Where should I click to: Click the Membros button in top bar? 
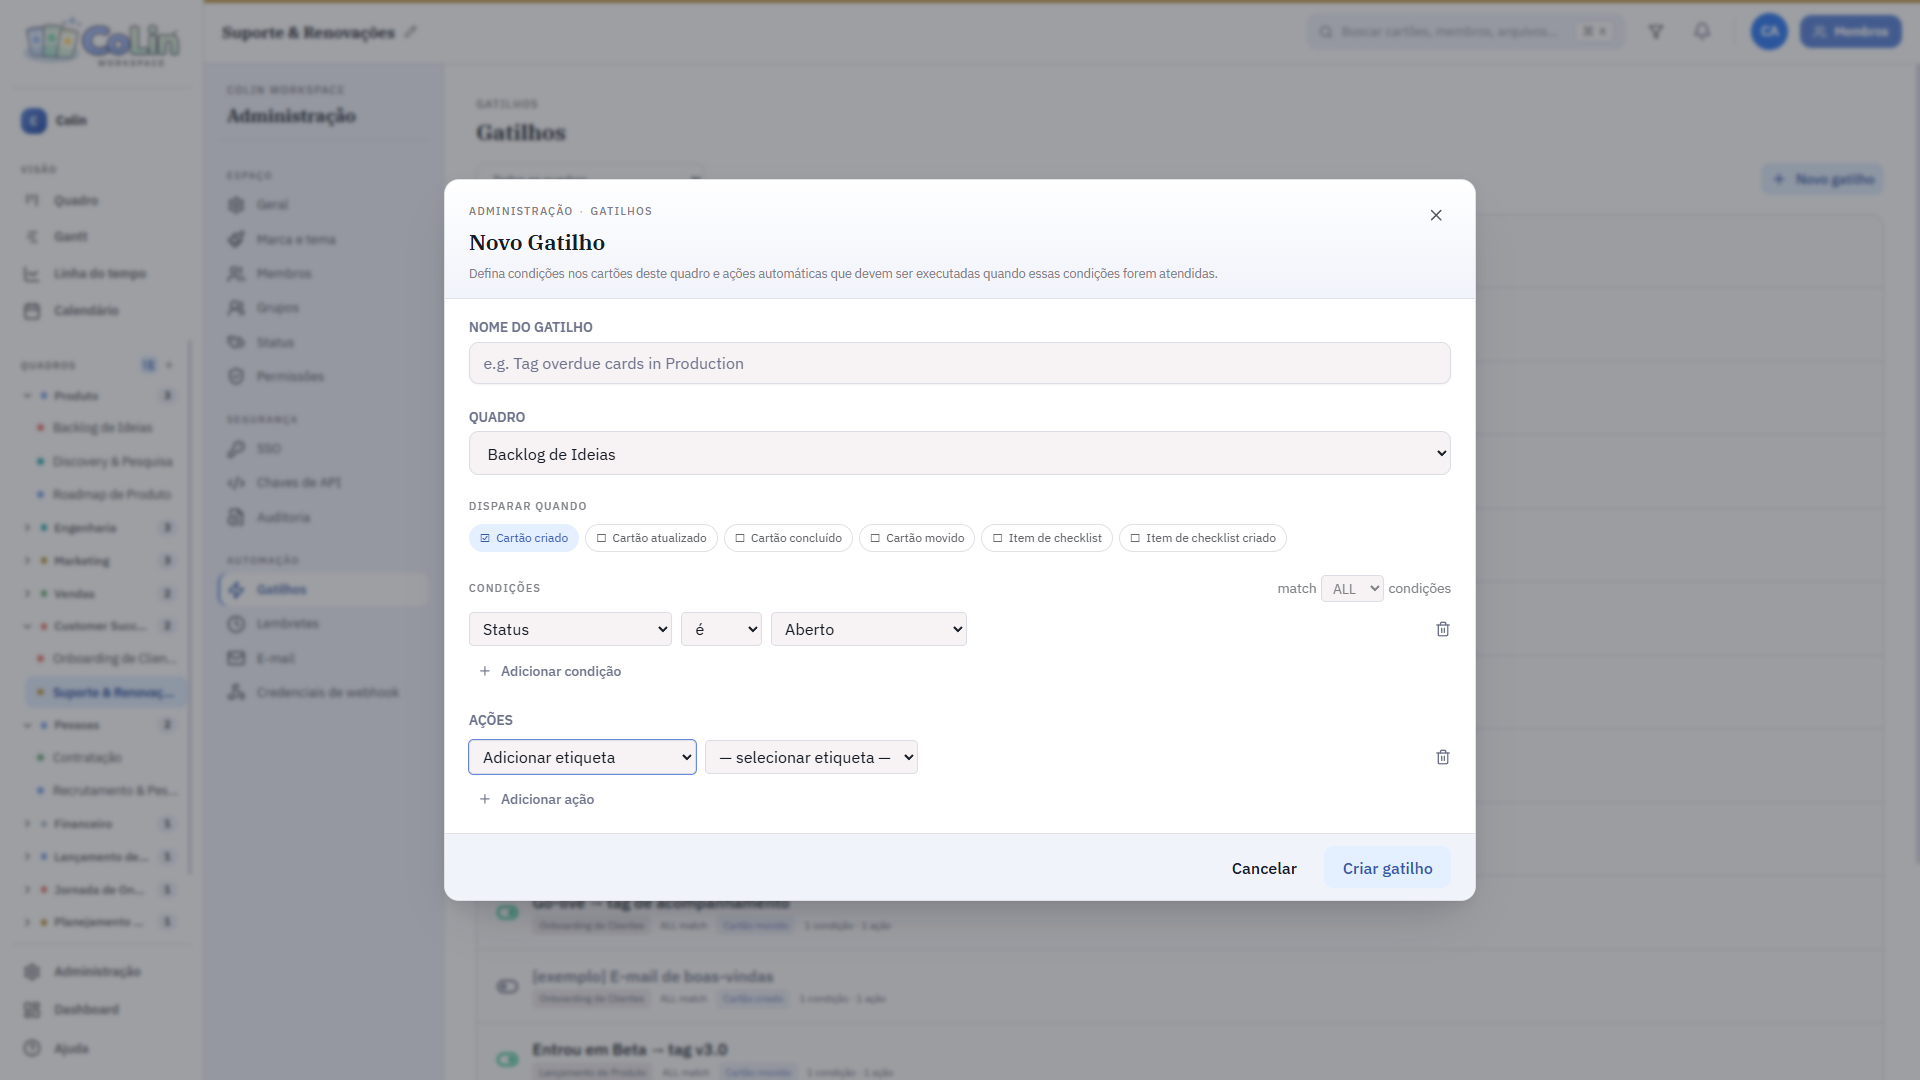coord(1851,32)
